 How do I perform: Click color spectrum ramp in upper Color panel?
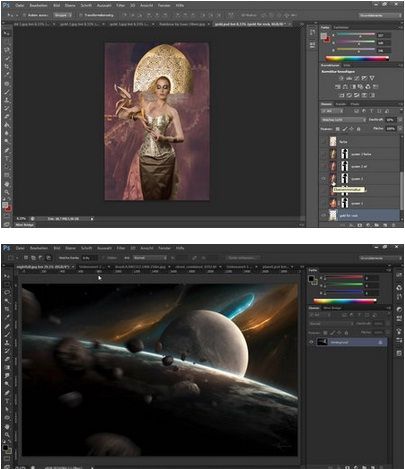357,58
